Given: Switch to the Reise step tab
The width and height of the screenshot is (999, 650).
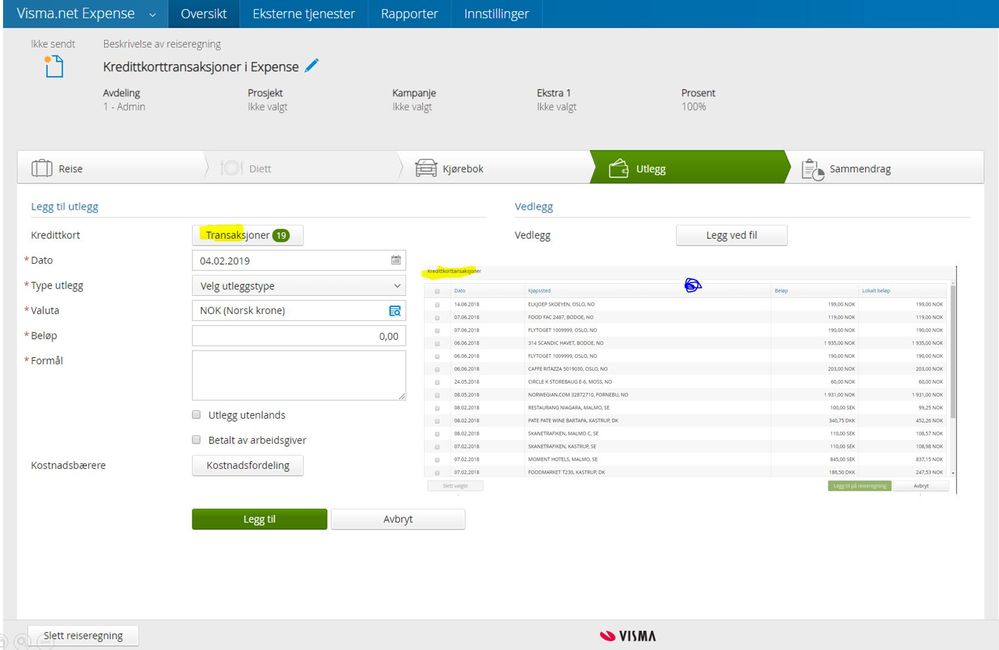Looking at the screenshot, I should coord(111,168).
